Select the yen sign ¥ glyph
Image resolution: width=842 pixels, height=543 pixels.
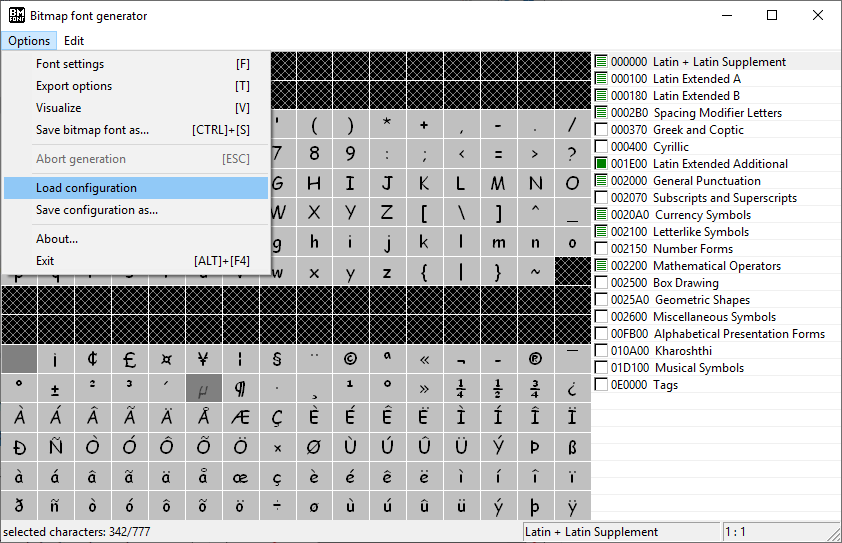(203, 359)
